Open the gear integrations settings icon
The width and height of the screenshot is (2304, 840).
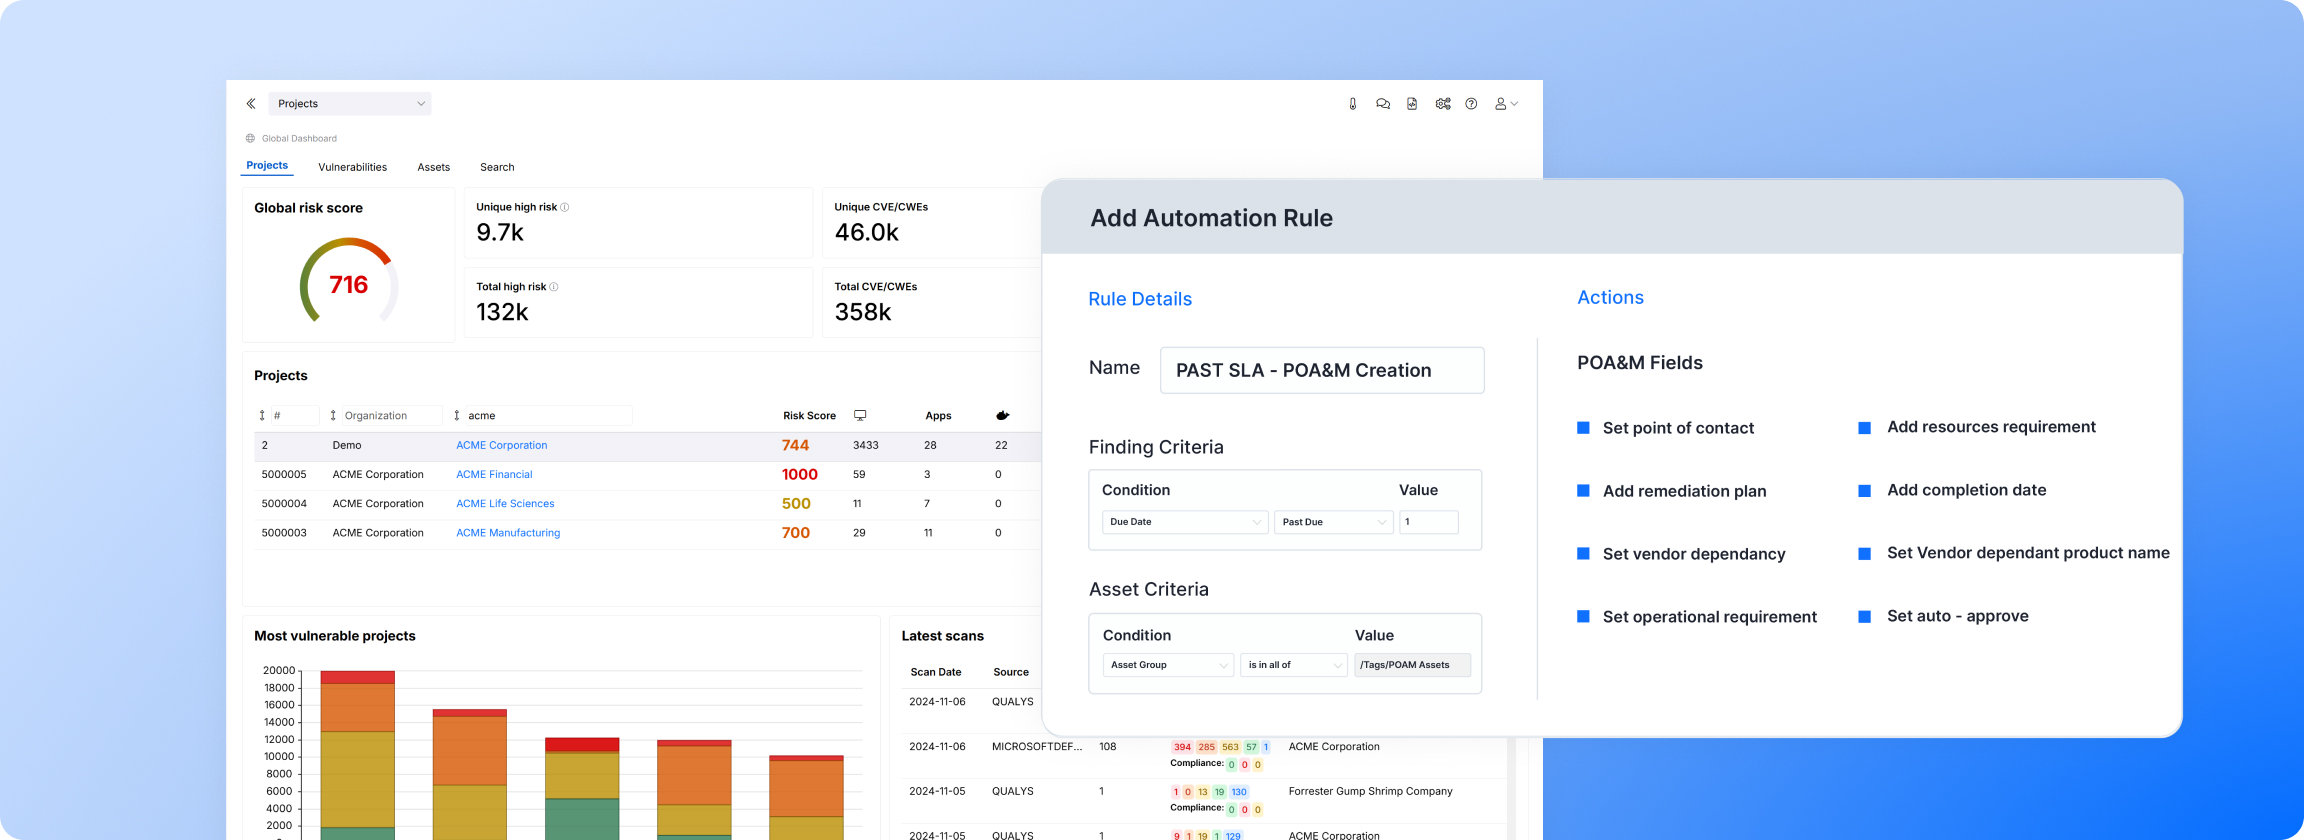[1443, 104]
